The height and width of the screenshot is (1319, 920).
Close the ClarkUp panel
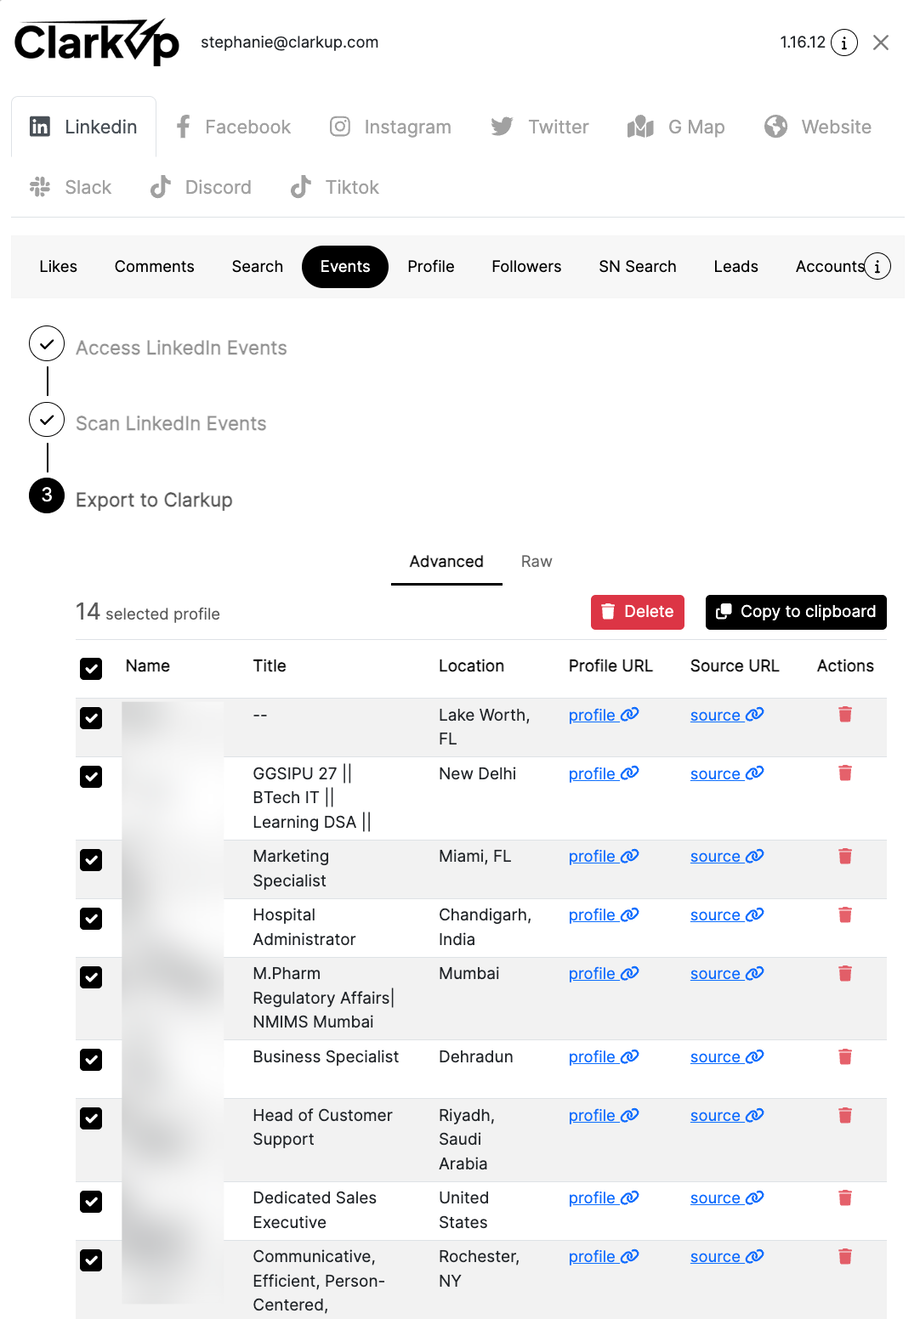click(881, 42)
